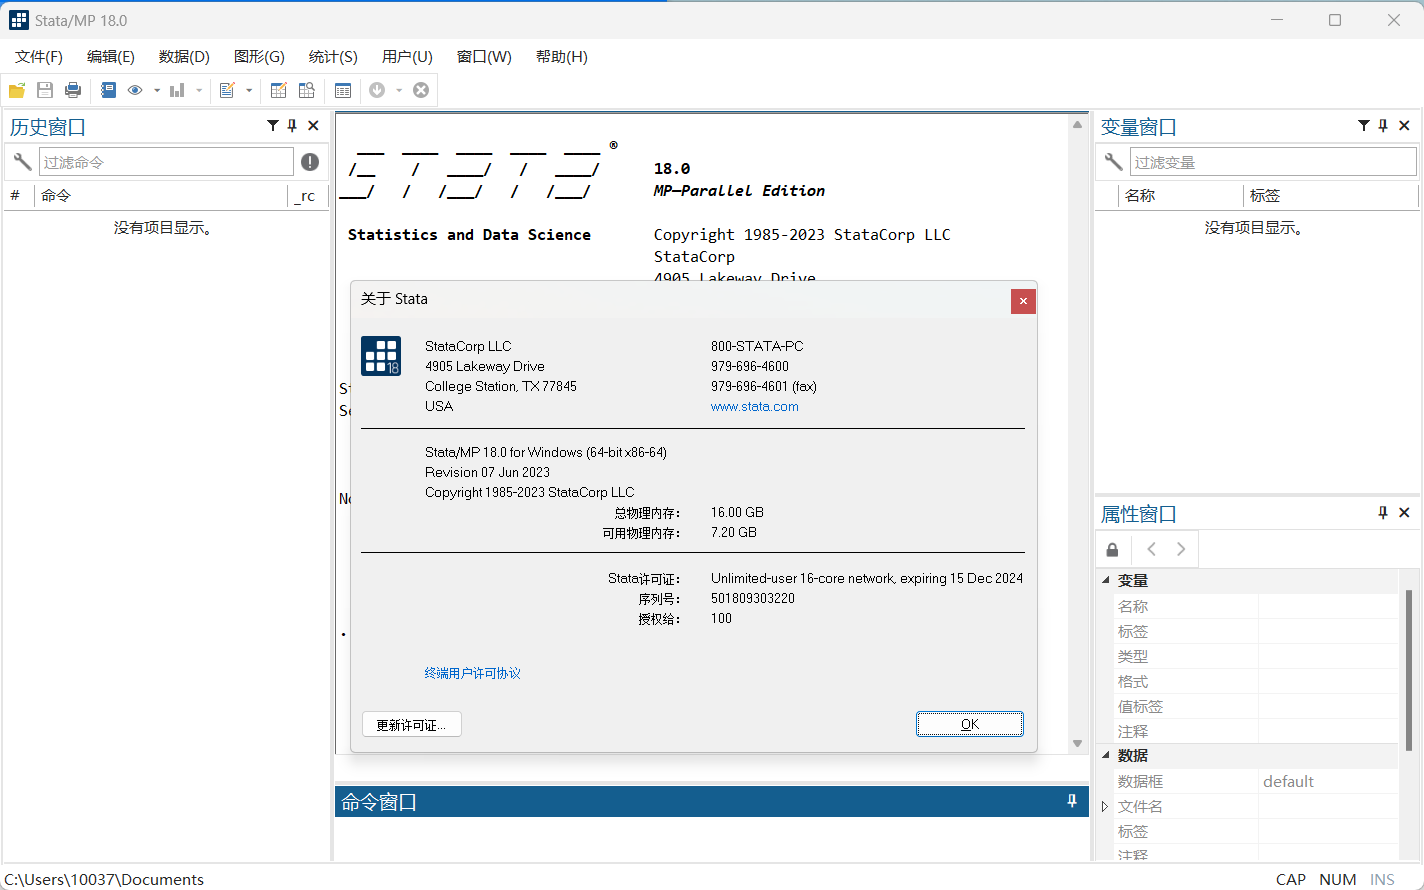Click the previous arrow in 属性窗口
The width and height of the screenshot is (1424, 890).
[1151, 549]
